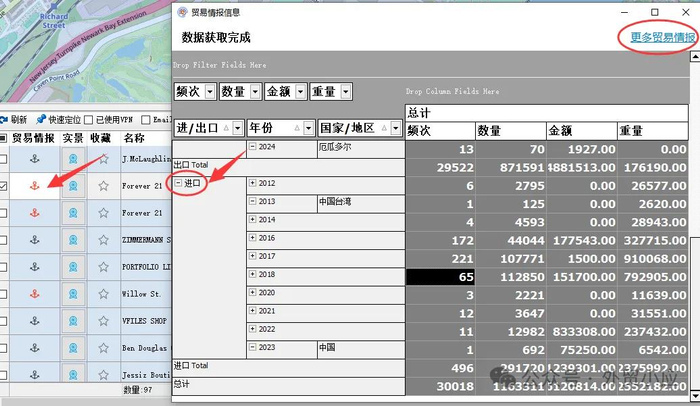
Task: Open street view icon in checked Forever 21 row
Action: [x=73, y=186]
